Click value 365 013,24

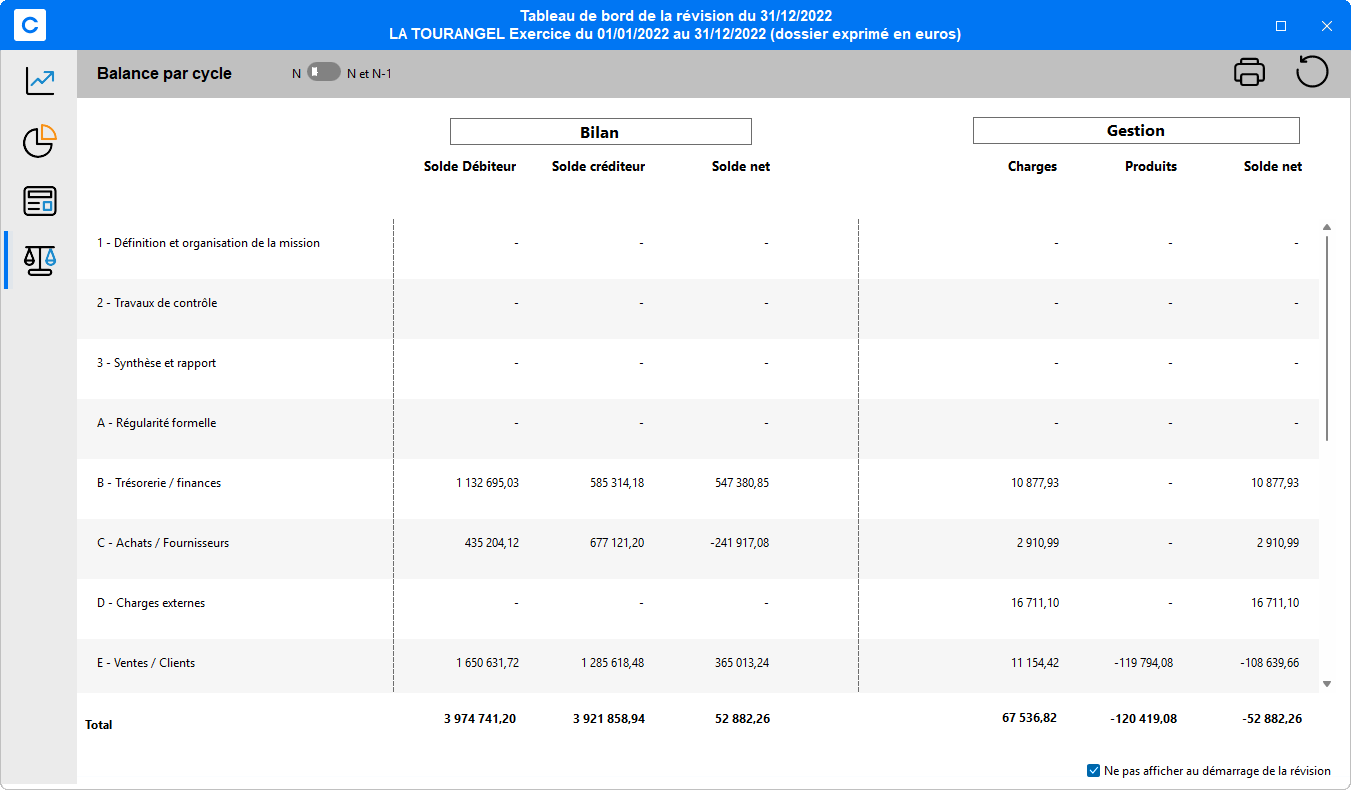(x=742, y=663)
